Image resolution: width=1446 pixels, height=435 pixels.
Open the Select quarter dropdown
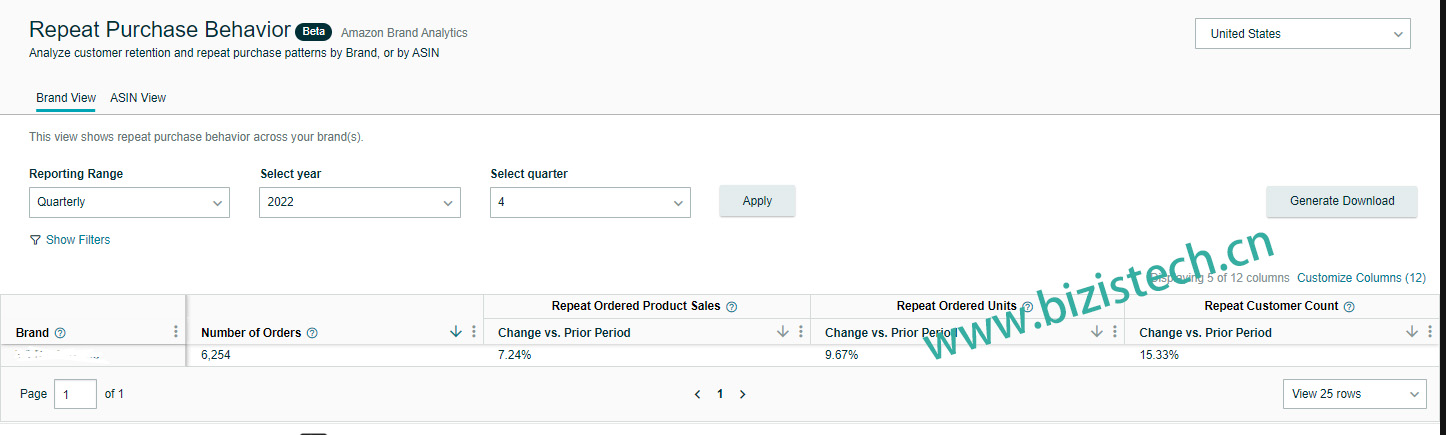tap(590, 202)
